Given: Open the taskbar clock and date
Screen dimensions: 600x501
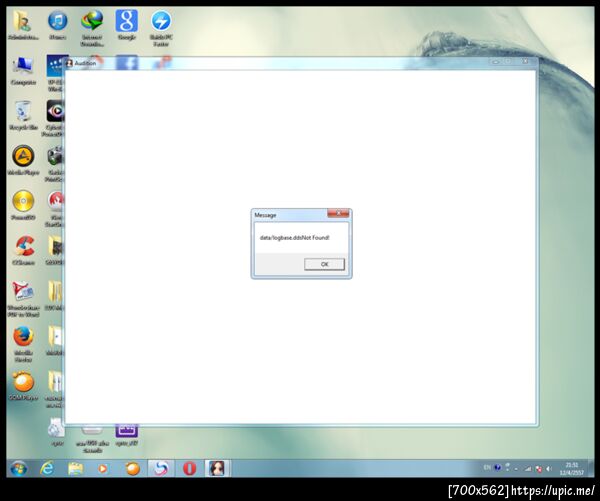Looking at the screenshot, I should [571, 469].
